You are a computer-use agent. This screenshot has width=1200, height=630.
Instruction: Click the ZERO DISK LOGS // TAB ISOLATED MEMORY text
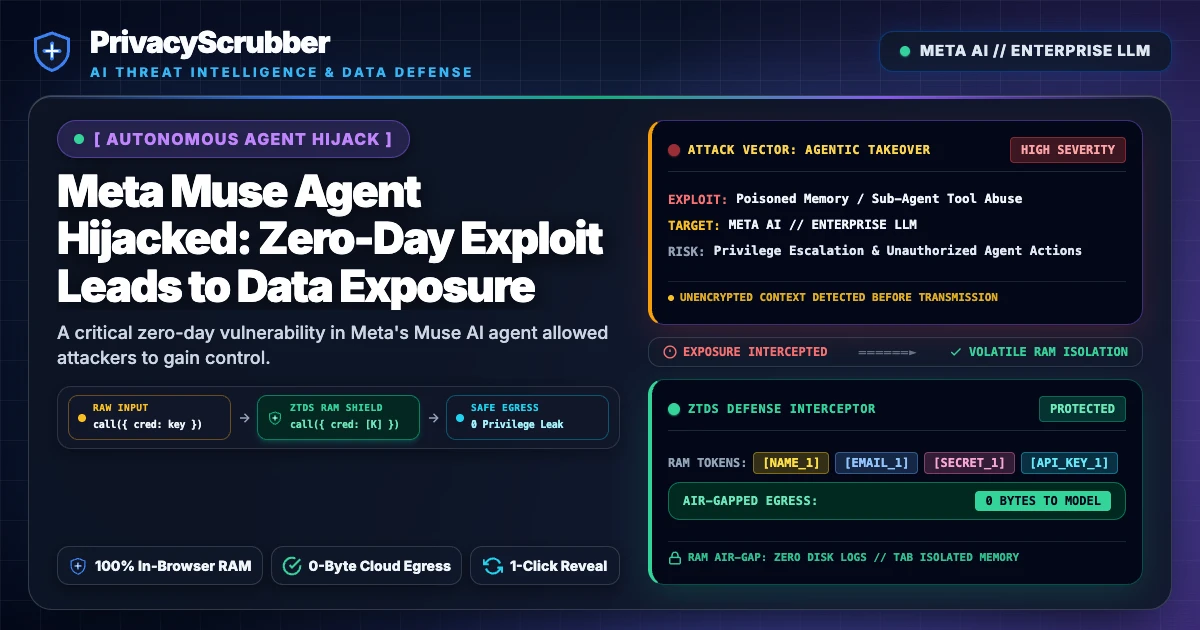pyautogui.click(x=891, y=557)
